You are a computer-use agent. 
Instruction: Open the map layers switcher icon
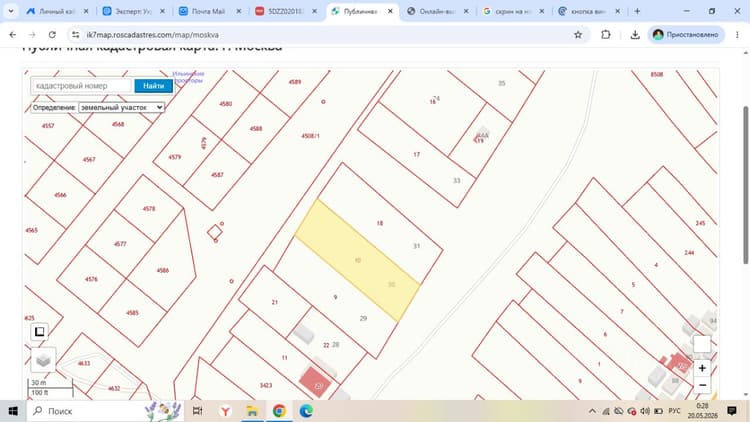(43, 360)
